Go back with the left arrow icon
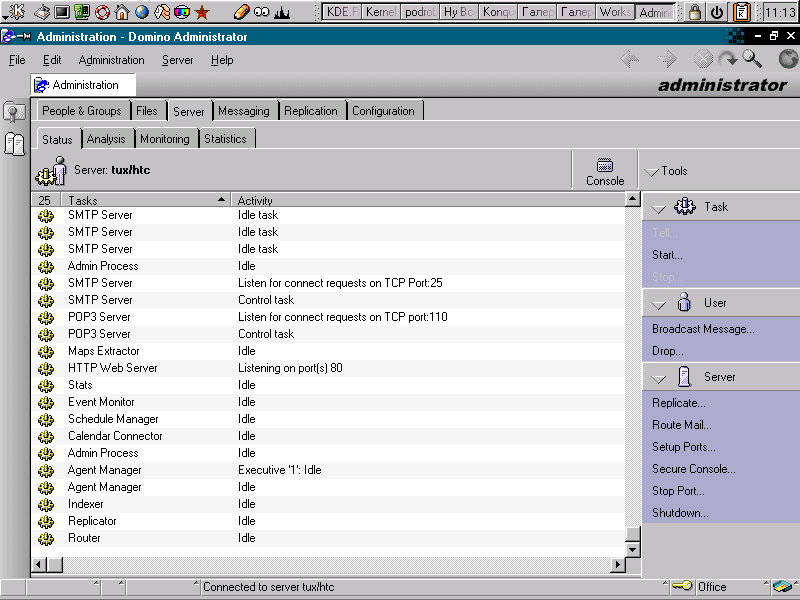Viewport: 800px width, 600px height. click(630, 59)
